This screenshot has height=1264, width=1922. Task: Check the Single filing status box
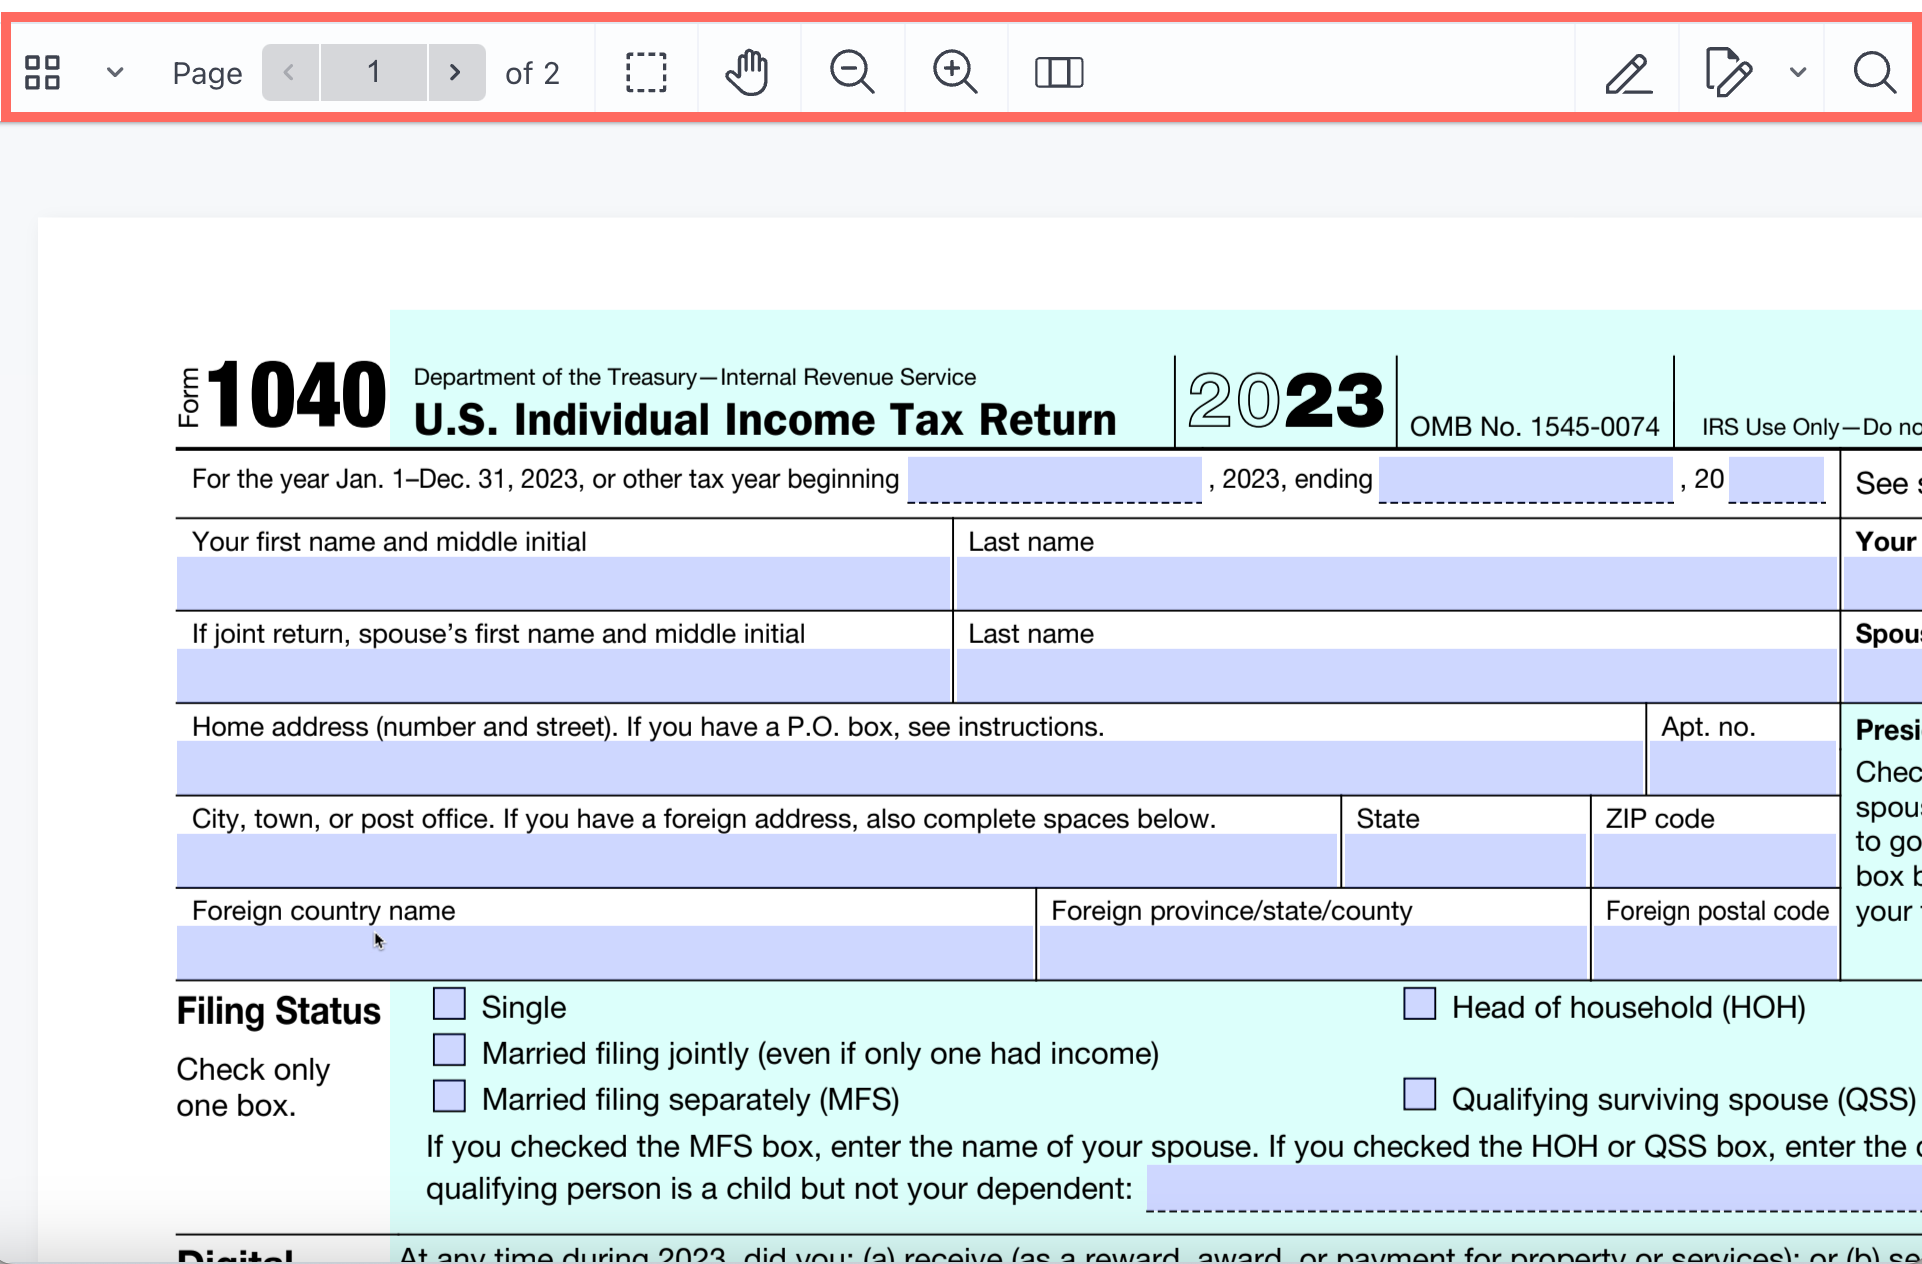pyautogui.click(x=449, y=1004)
